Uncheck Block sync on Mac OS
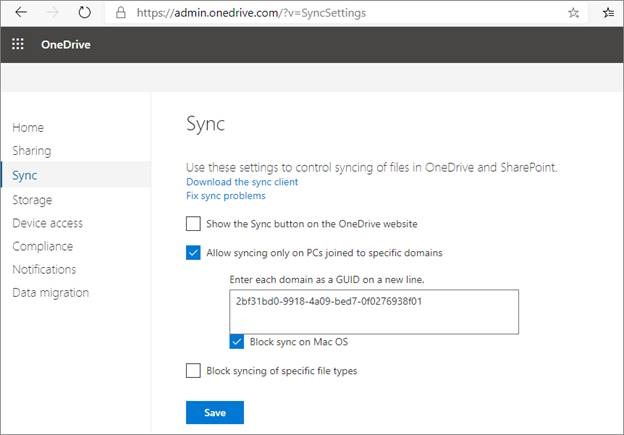624x435 pixels. click(x=236, y=341)
